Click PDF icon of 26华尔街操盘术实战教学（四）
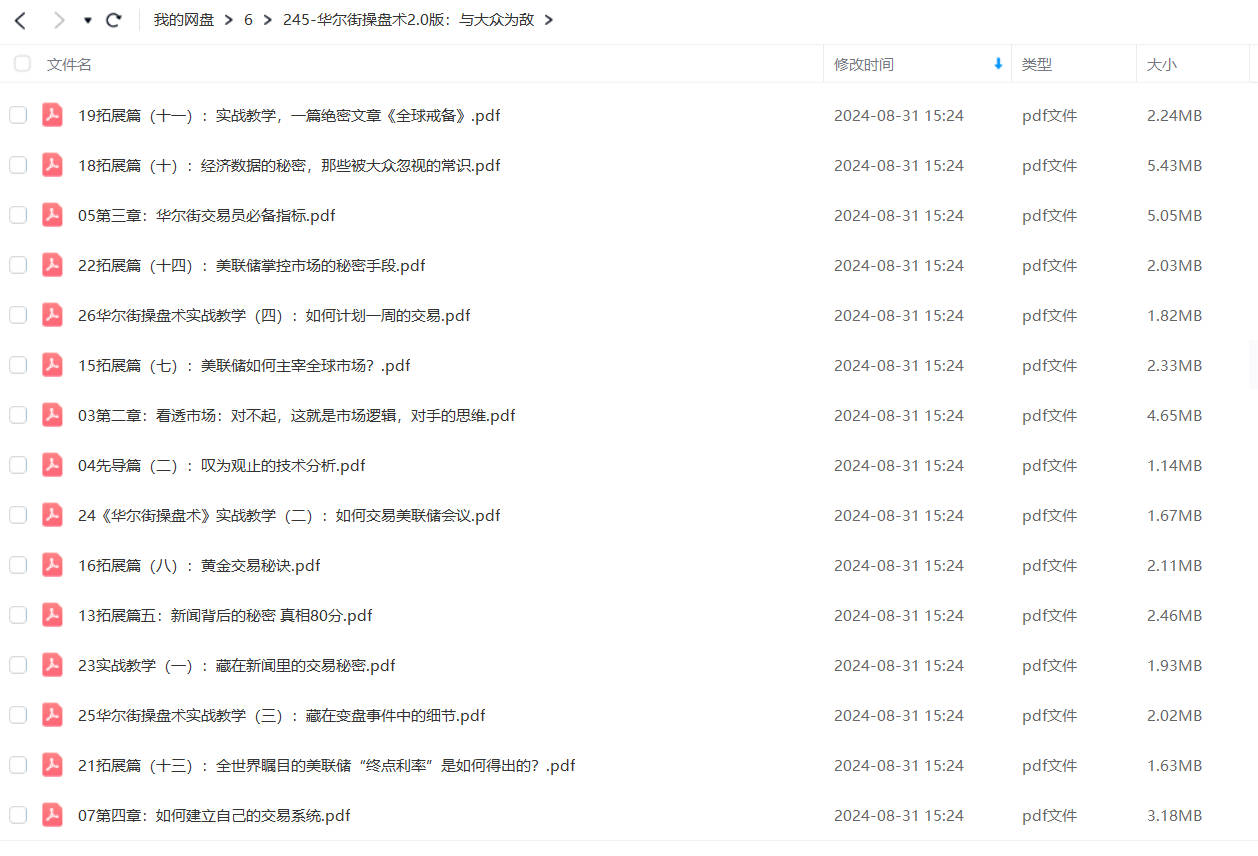The width and height of the screenshot is (1258, 856). (x=52, y=315)
